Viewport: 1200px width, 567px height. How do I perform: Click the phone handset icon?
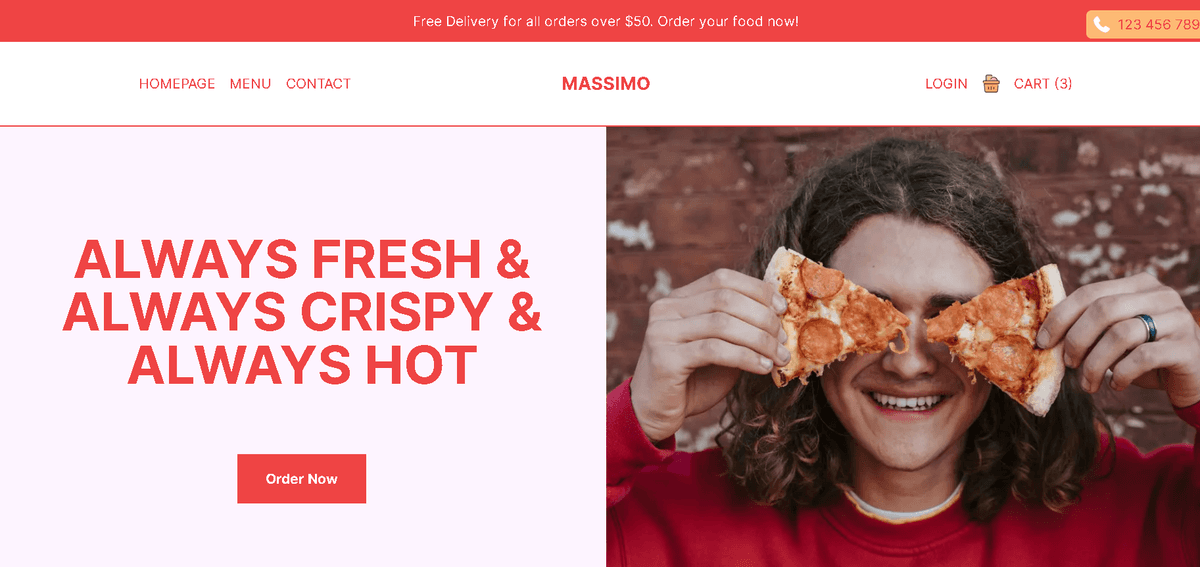click(1101, 25)
